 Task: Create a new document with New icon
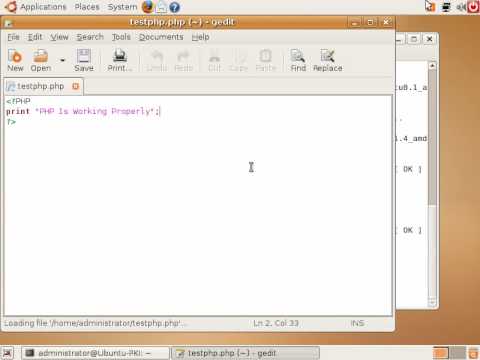(15, 60)
